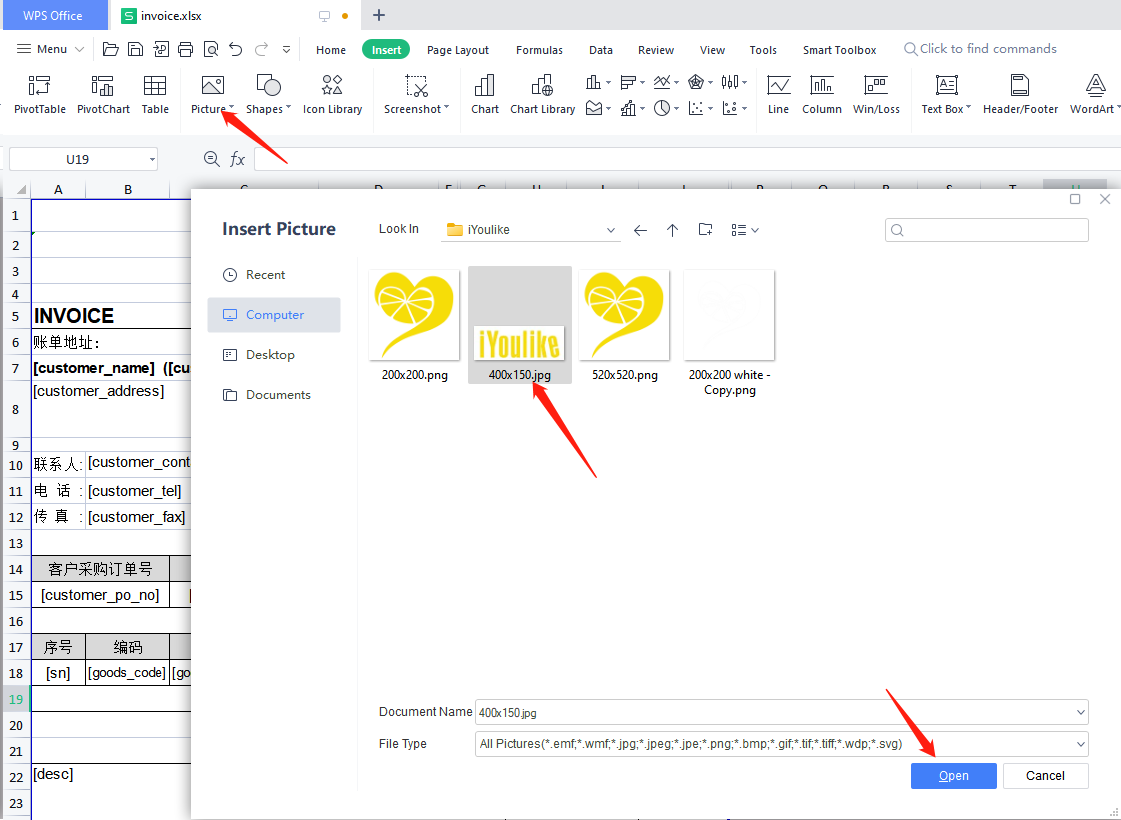The height and width of the screenshot is (820, 1121).
Task: Open the Icon Library tool
Action: [332, 87]
